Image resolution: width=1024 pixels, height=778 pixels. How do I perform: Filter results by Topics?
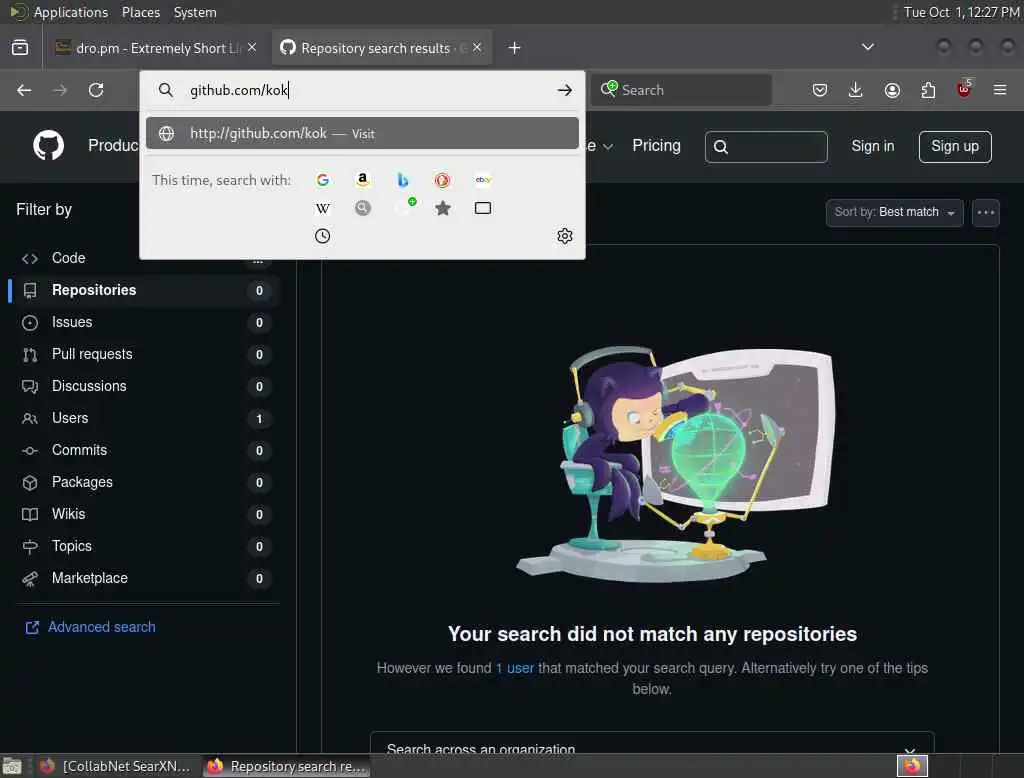coord(144,546)
